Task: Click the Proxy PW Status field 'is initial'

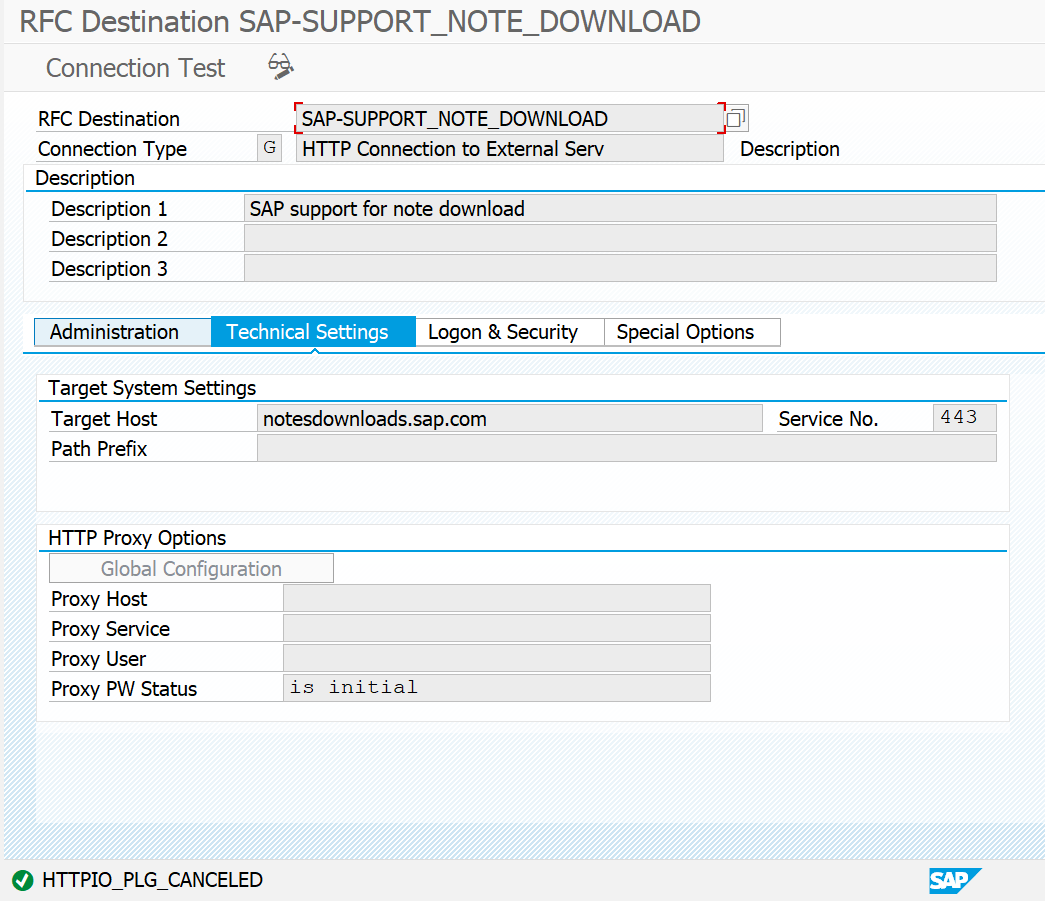Action: (497, 688)
